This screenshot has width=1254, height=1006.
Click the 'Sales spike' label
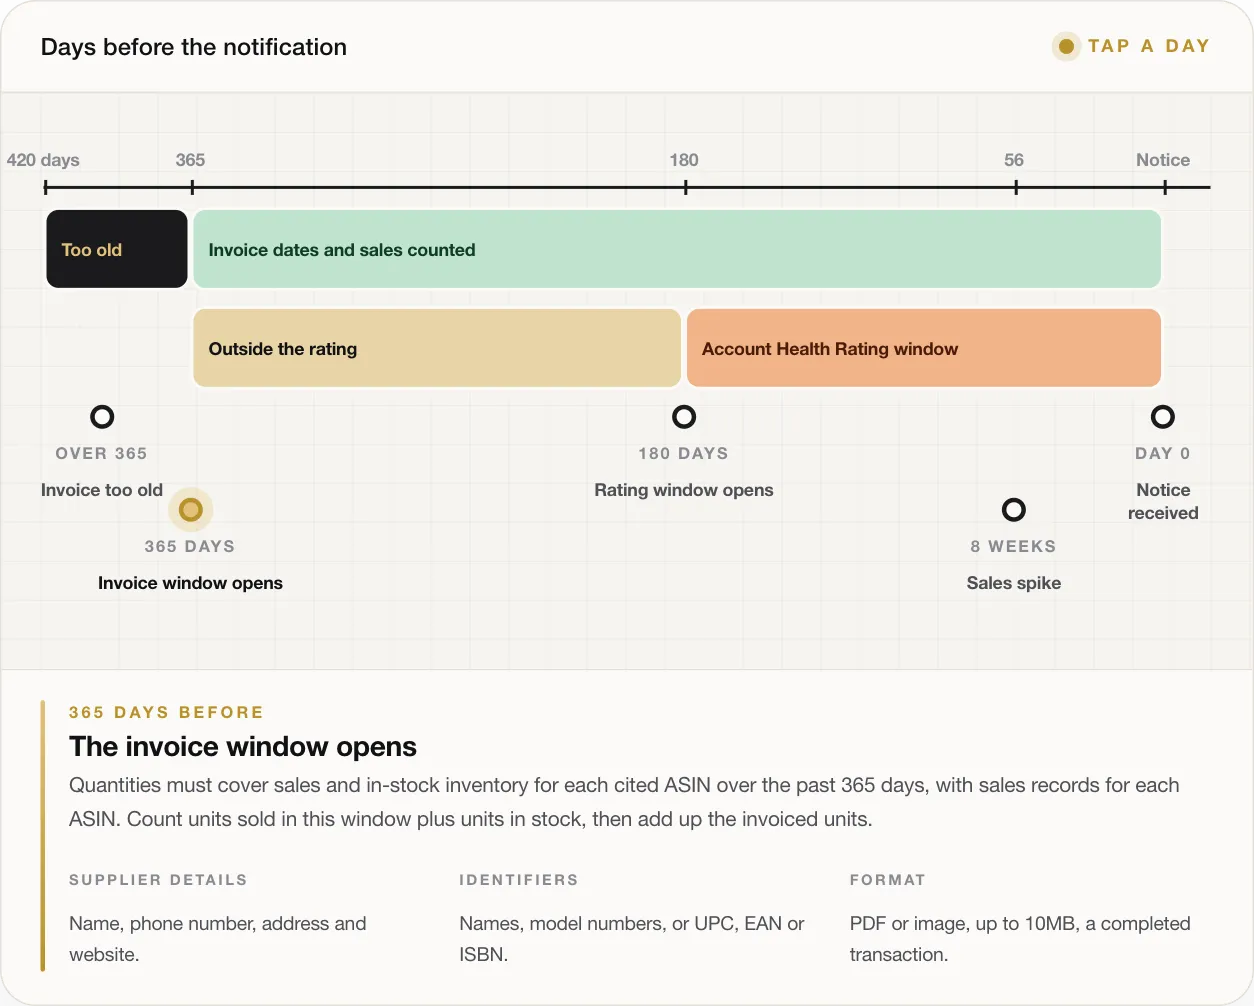(x=1014, y=583)
